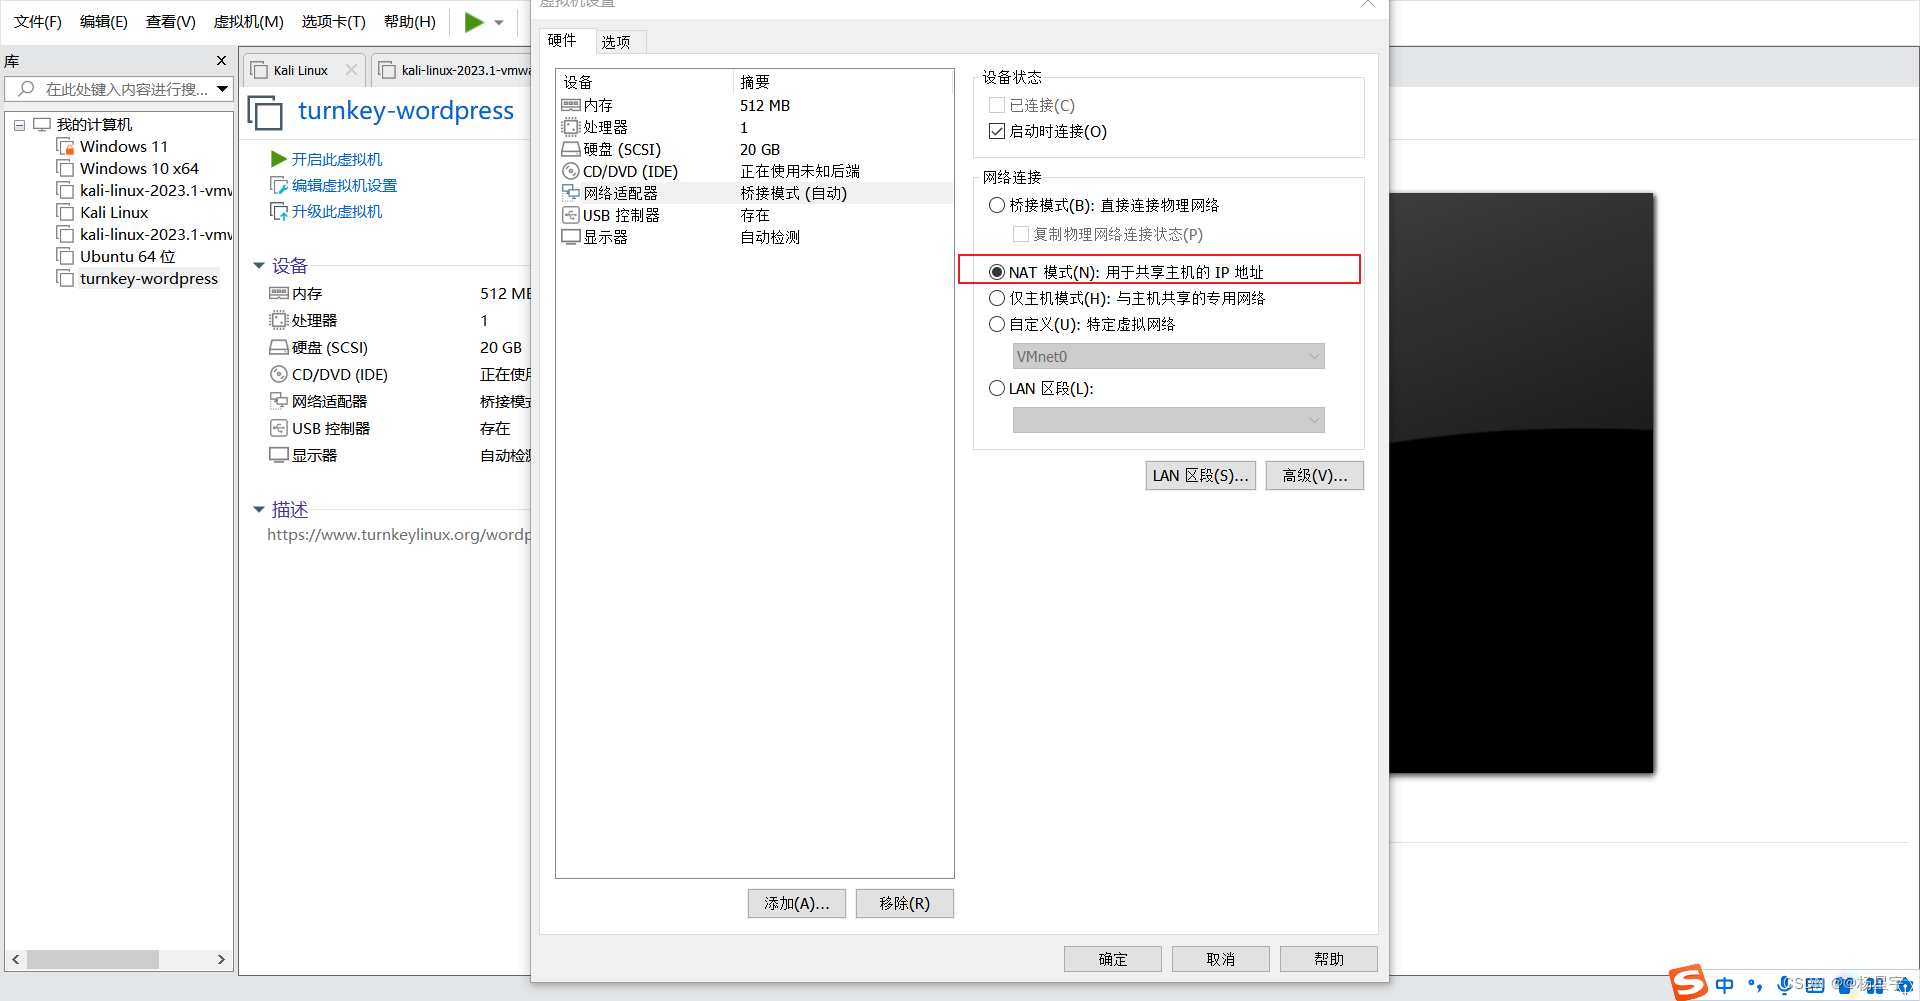1920x1001 pixels.
Task: Click network adapter icon in main window list
Action: pos(279,401)
